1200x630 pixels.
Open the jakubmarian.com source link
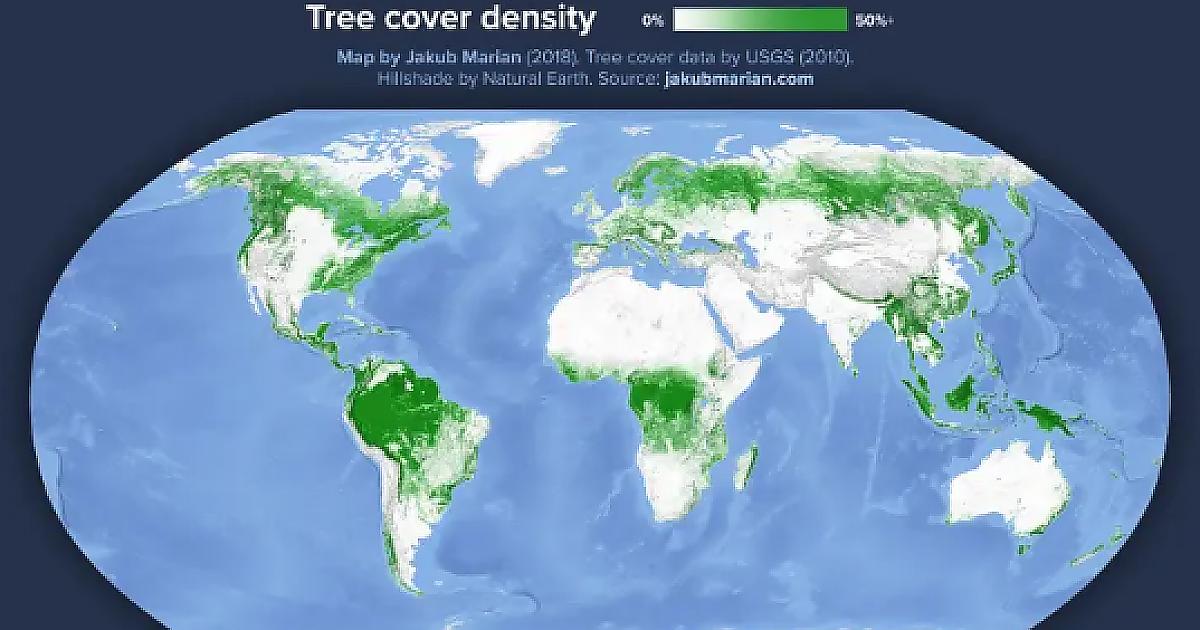tap(738, 79)
